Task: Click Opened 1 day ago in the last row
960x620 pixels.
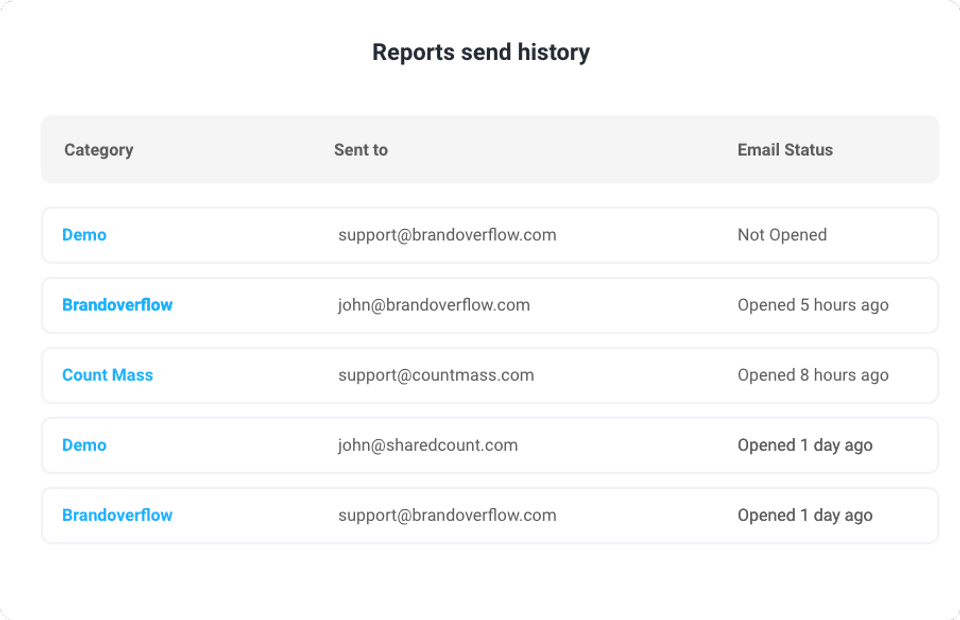Action: click(805, 515)
